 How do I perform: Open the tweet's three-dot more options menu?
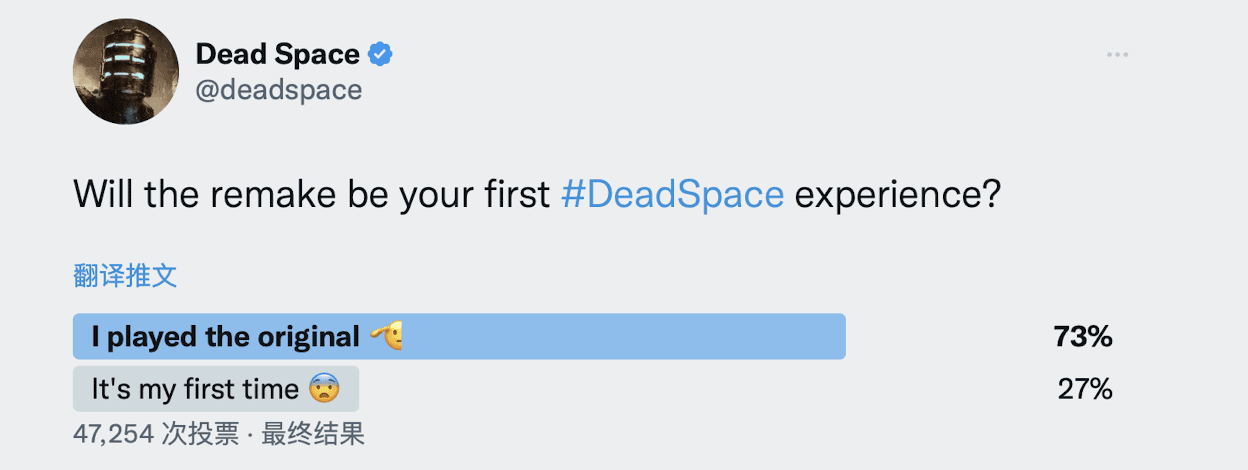click(x=1117, y=54)
